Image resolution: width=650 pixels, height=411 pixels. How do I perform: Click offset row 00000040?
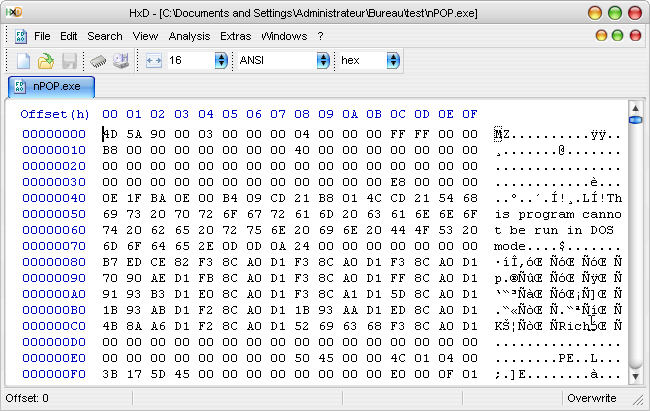click(54, 198)
